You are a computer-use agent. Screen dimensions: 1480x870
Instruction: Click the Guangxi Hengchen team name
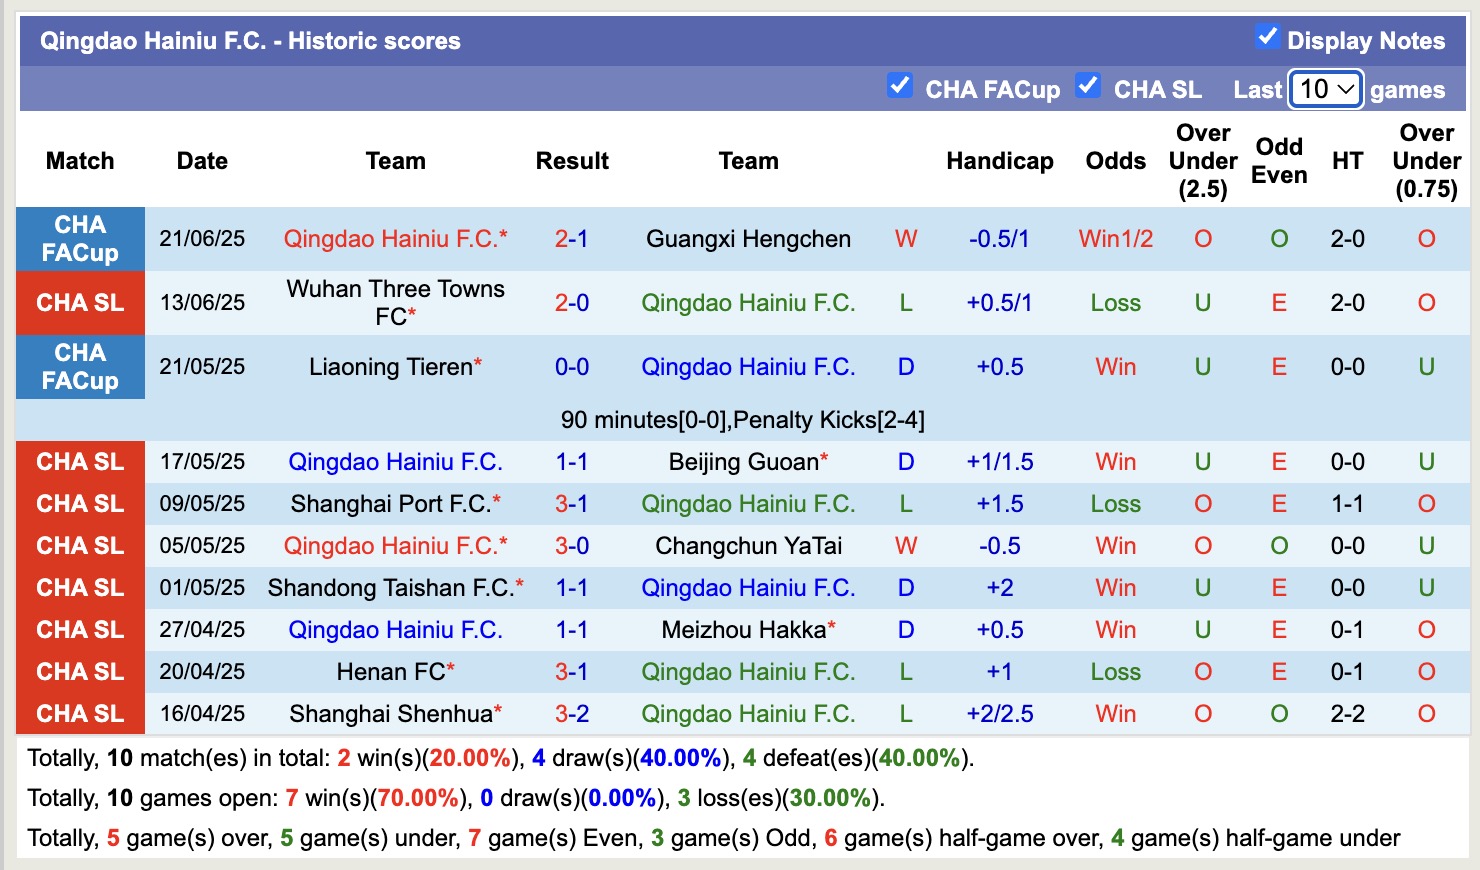tap(749, 239)
